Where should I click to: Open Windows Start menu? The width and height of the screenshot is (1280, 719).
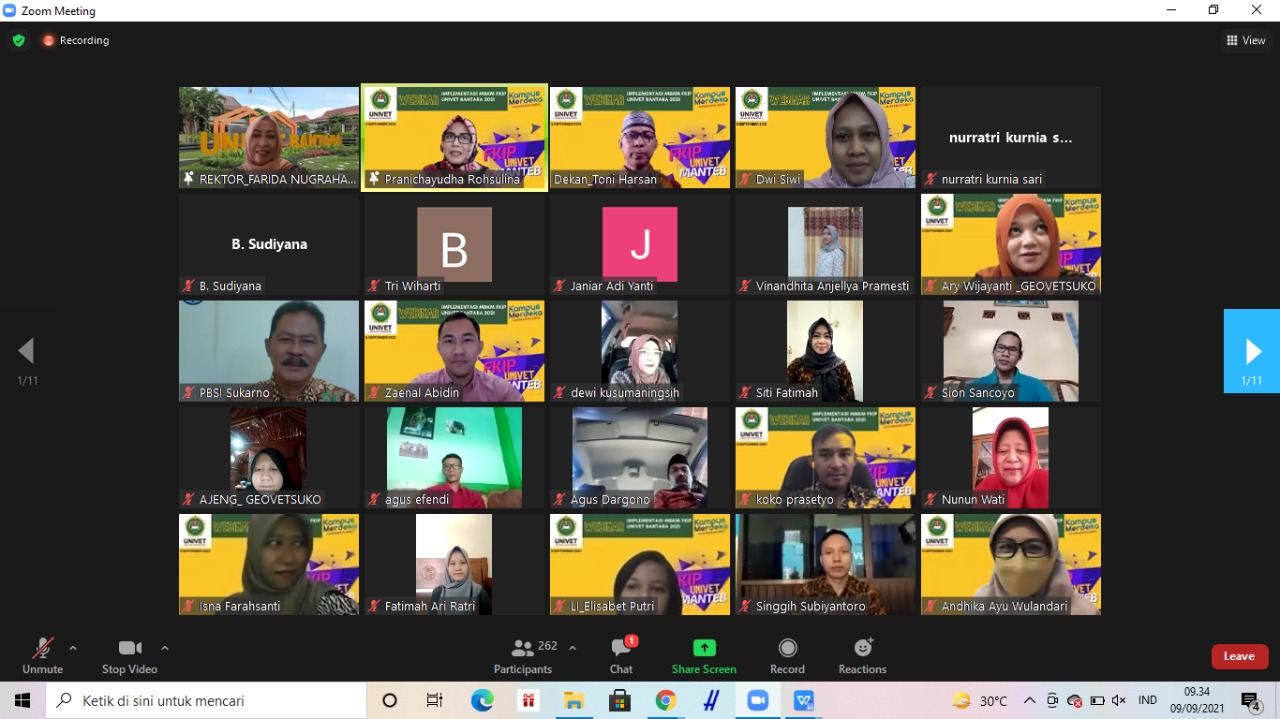coord(21,700)
